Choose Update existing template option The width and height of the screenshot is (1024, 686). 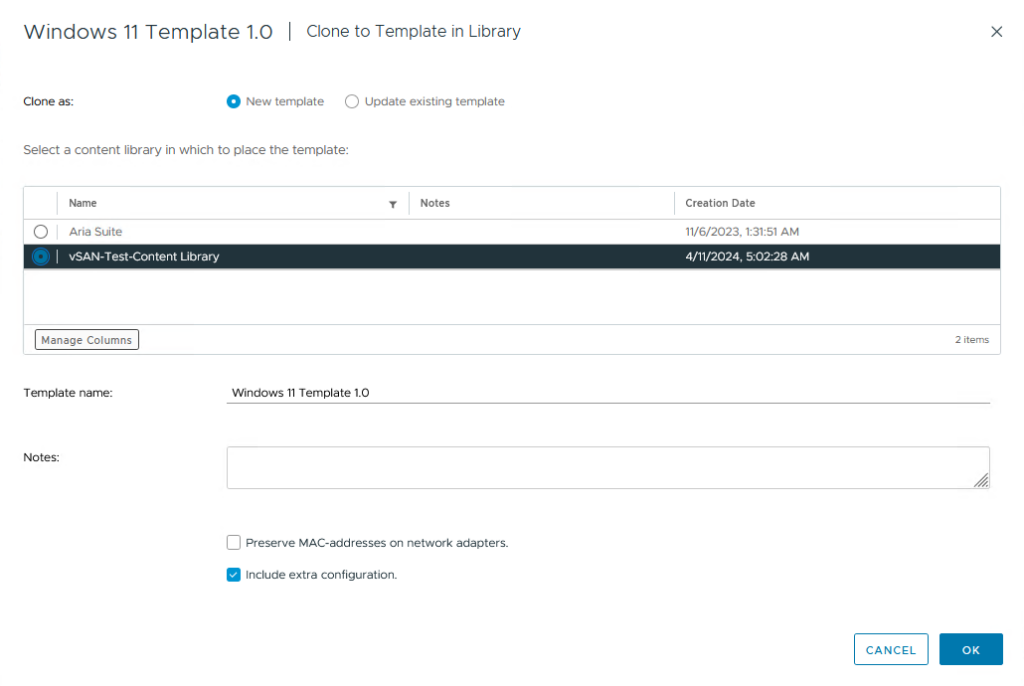coord(352,101)
